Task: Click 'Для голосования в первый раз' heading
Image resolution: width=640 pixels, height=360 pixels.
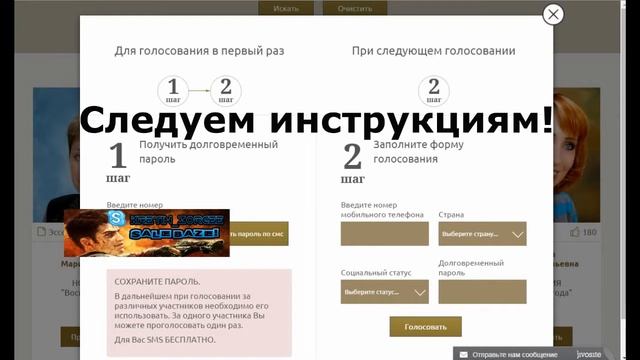Action: (199, 51)
